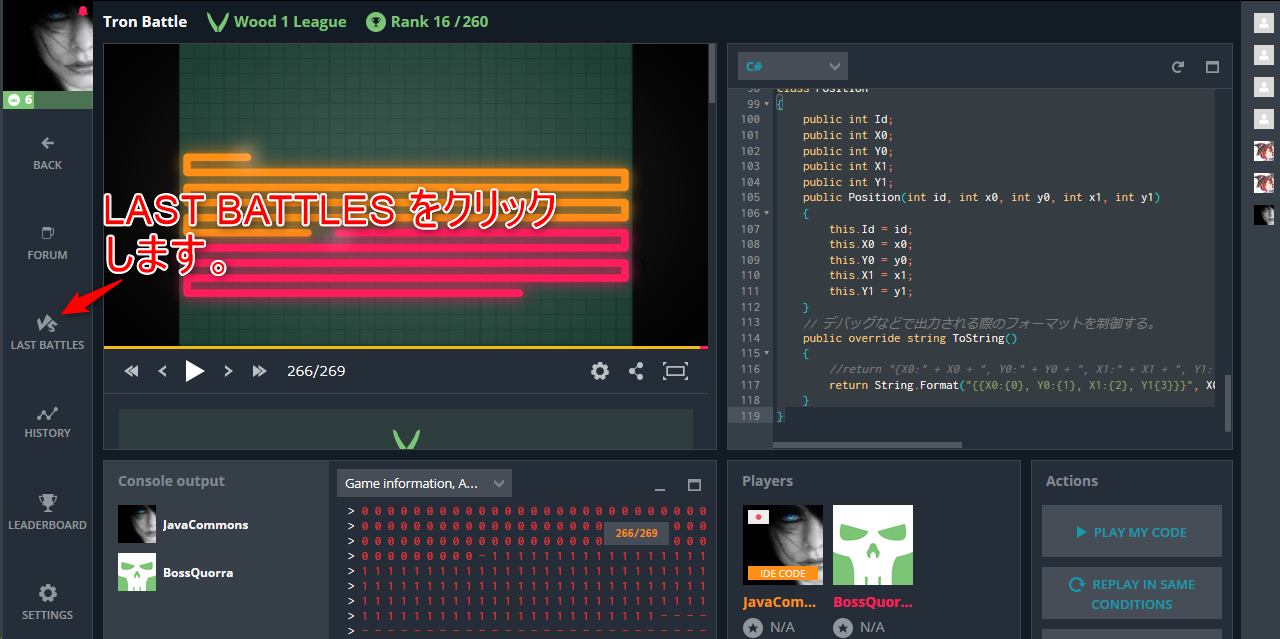Share the replay using share icon
This screenshot has width=1280, height=639.
pyautogui.click(x=636, y=371)
